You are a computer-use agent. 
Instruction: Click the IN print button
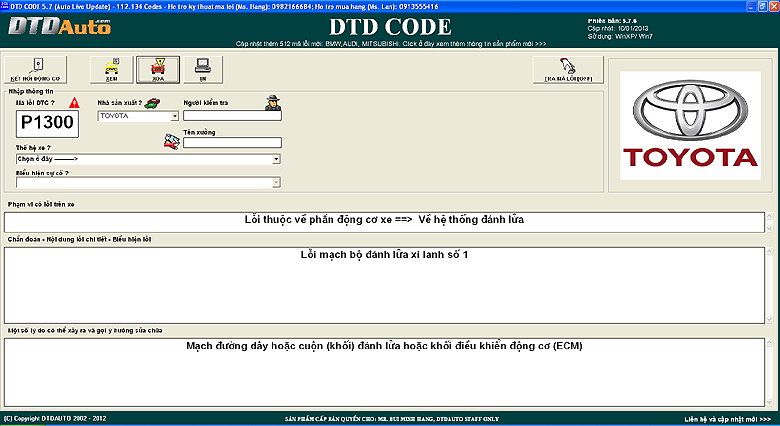(203, 70)
